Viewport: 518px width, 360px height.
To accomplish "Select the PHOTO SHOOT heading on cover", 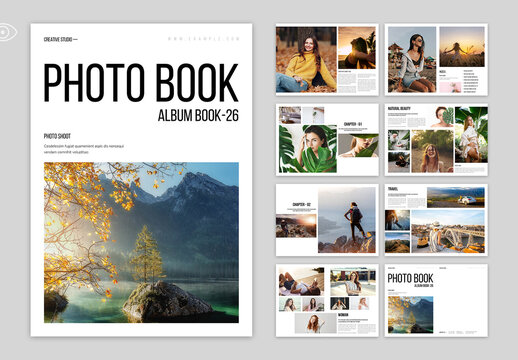I will click(x=57, y=136).
